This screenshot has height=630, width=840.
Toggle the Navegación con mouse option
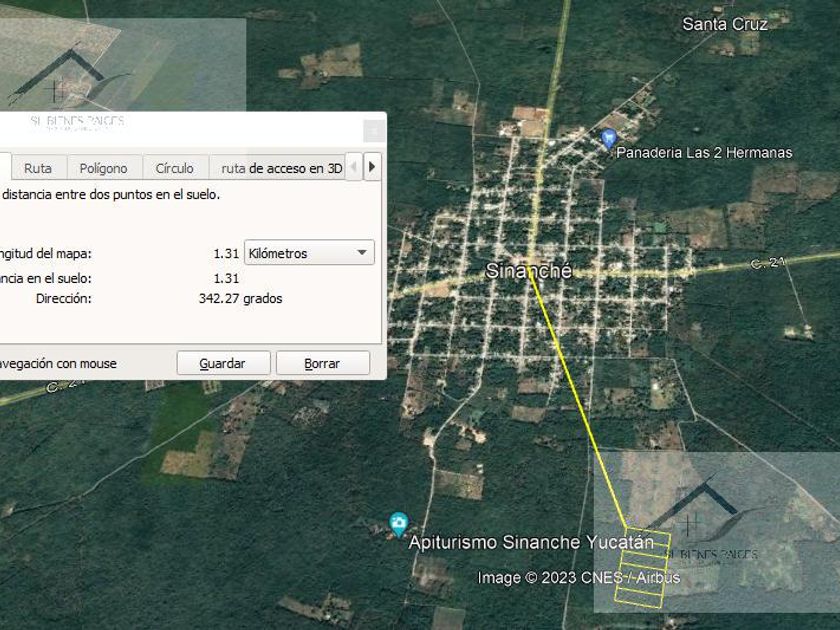point(58,363)
